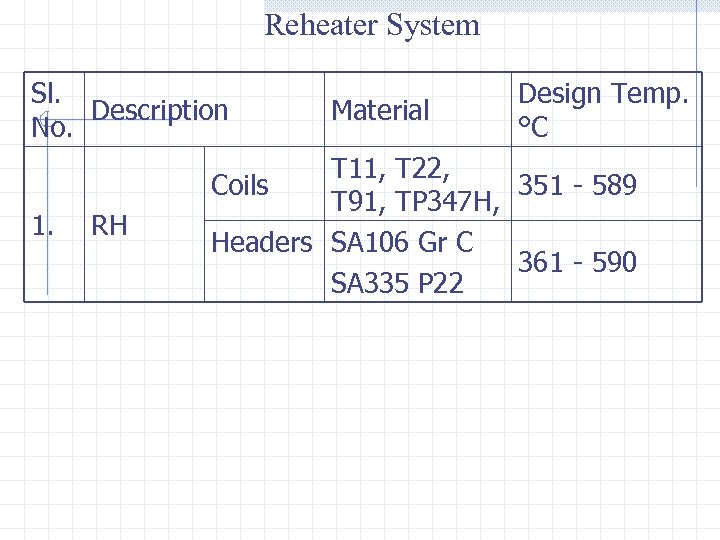
Task: Click the 'Reheater System' slide title
Action: [x=372, y=26]
